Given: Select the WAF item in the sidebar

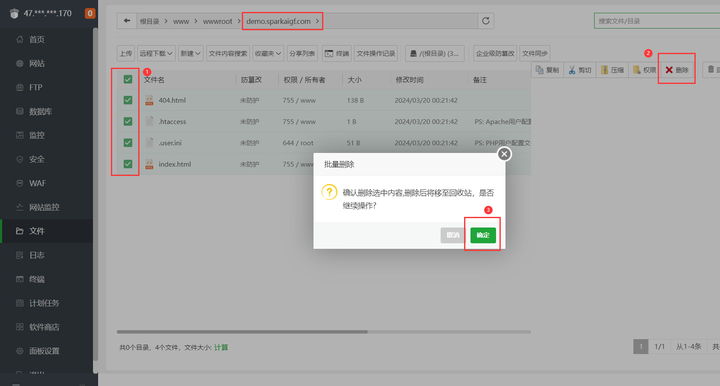Looking at the screenshot, I should tap(37, 183).
